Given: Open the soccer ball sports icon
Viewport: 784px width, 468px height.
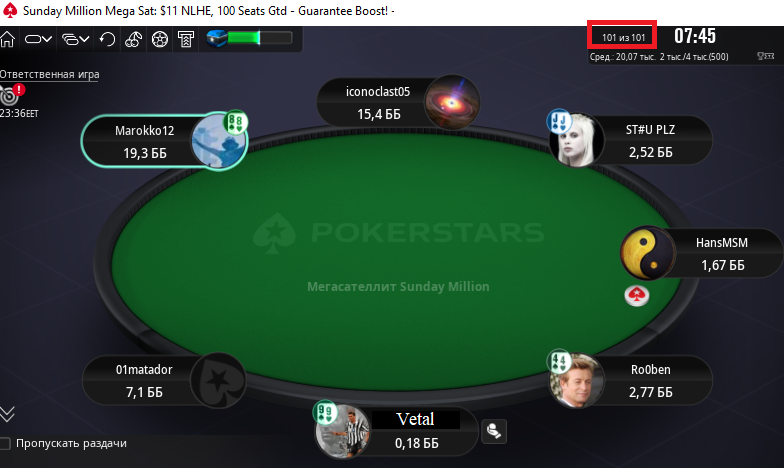Looking at the screenshot, I should pos(160,39).
